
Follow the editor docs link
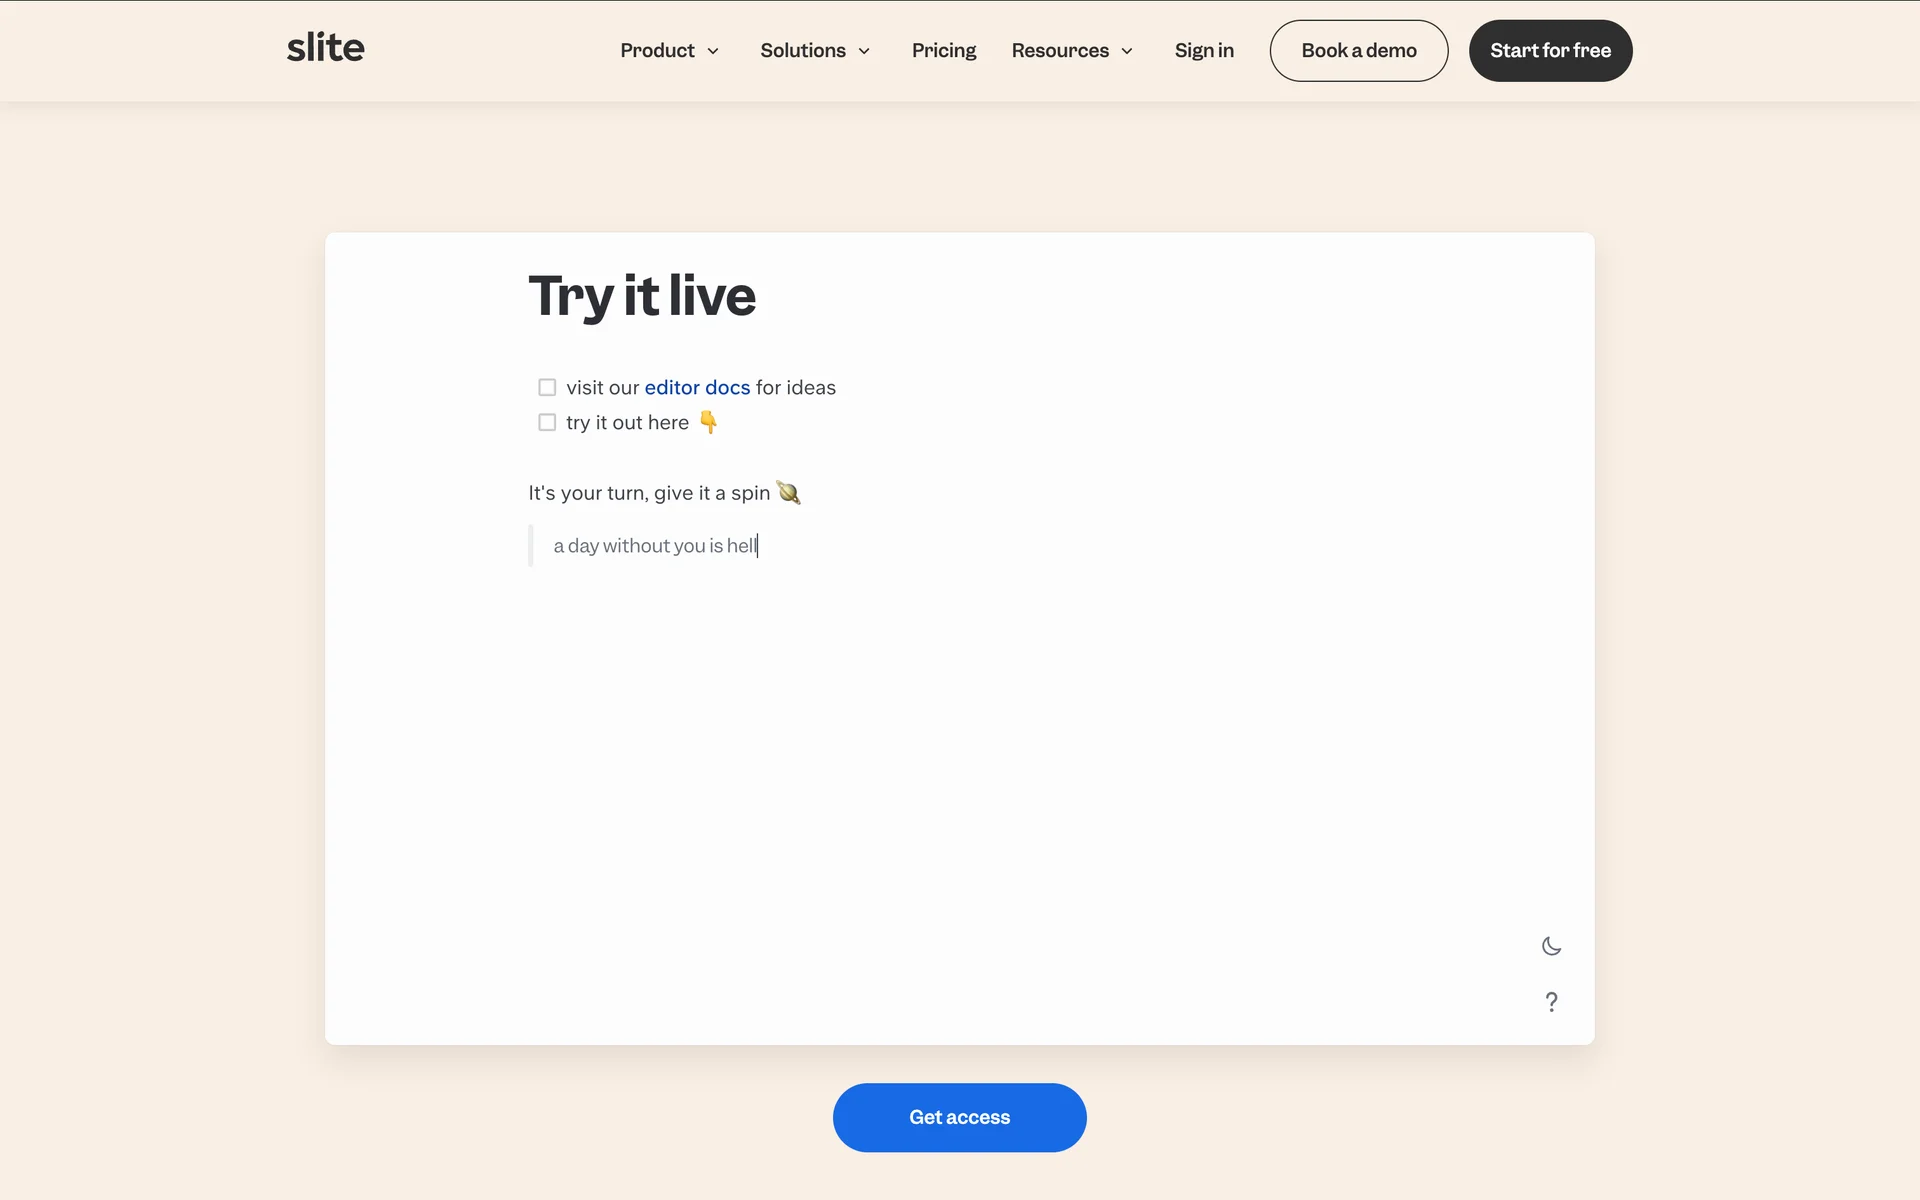coord(697,387)
